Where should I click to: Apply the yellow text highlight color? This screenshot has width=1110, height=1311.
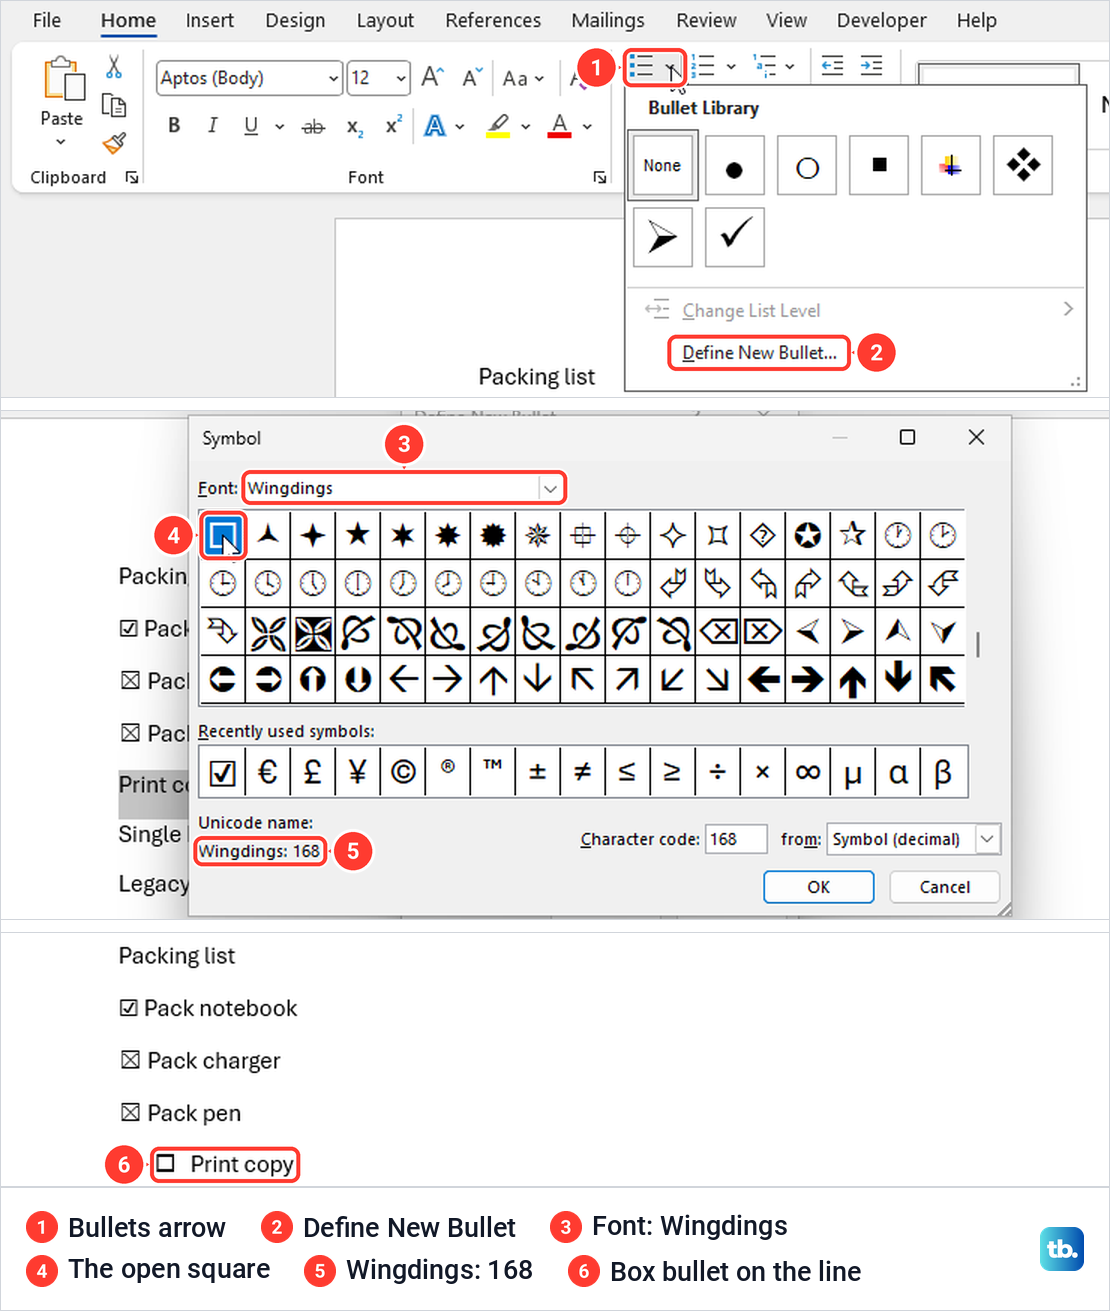click(498, 126)
